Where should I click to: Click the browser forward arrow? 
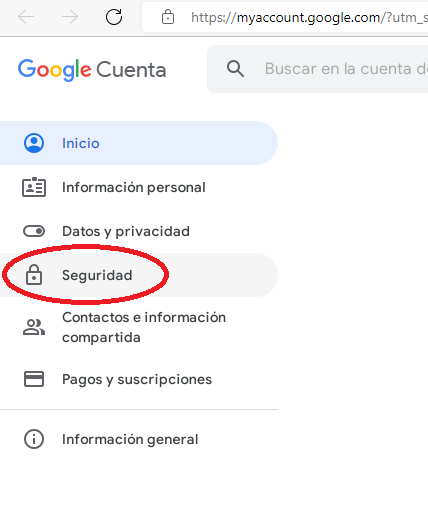point(70,17)
